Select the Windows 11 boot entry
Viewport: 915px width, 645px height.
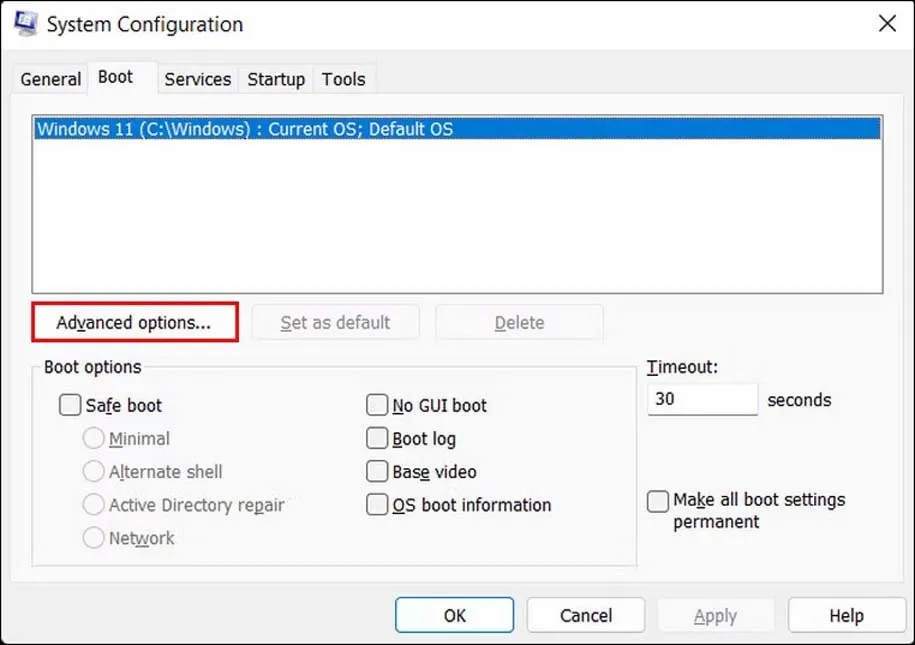[x=244, y=129]
